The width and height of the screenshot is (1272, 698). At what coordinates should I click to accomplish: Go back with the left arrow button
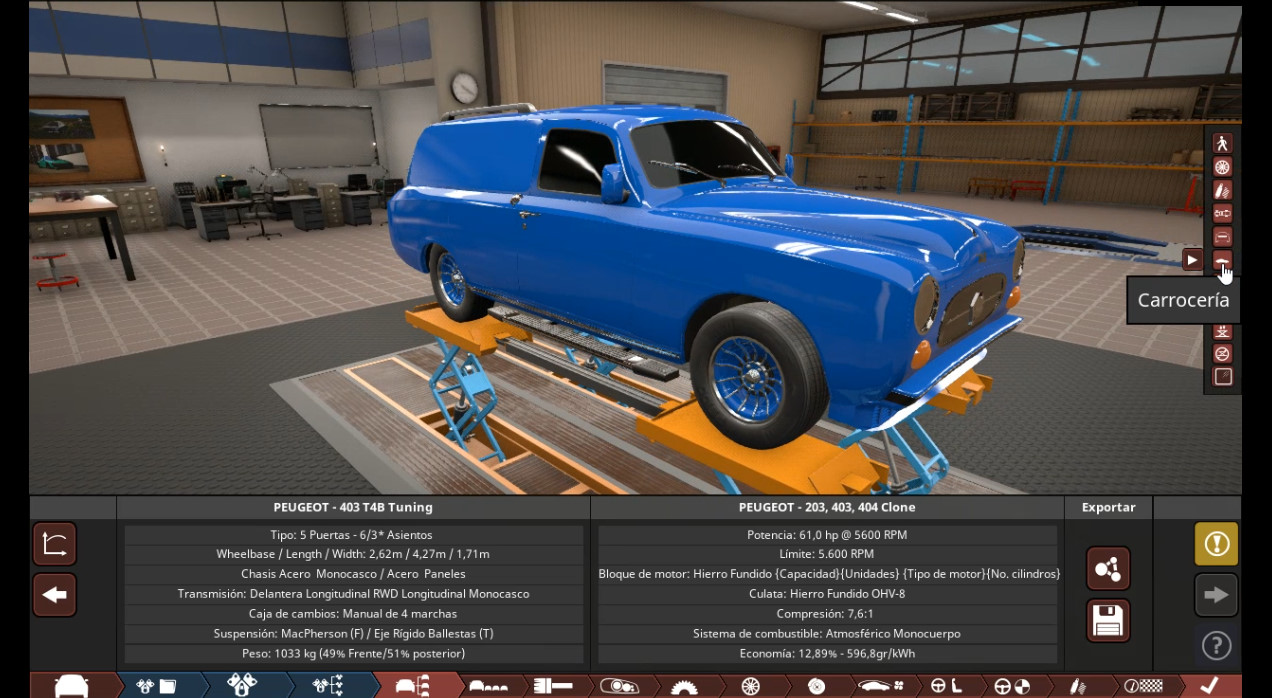[x=55, y=595]
